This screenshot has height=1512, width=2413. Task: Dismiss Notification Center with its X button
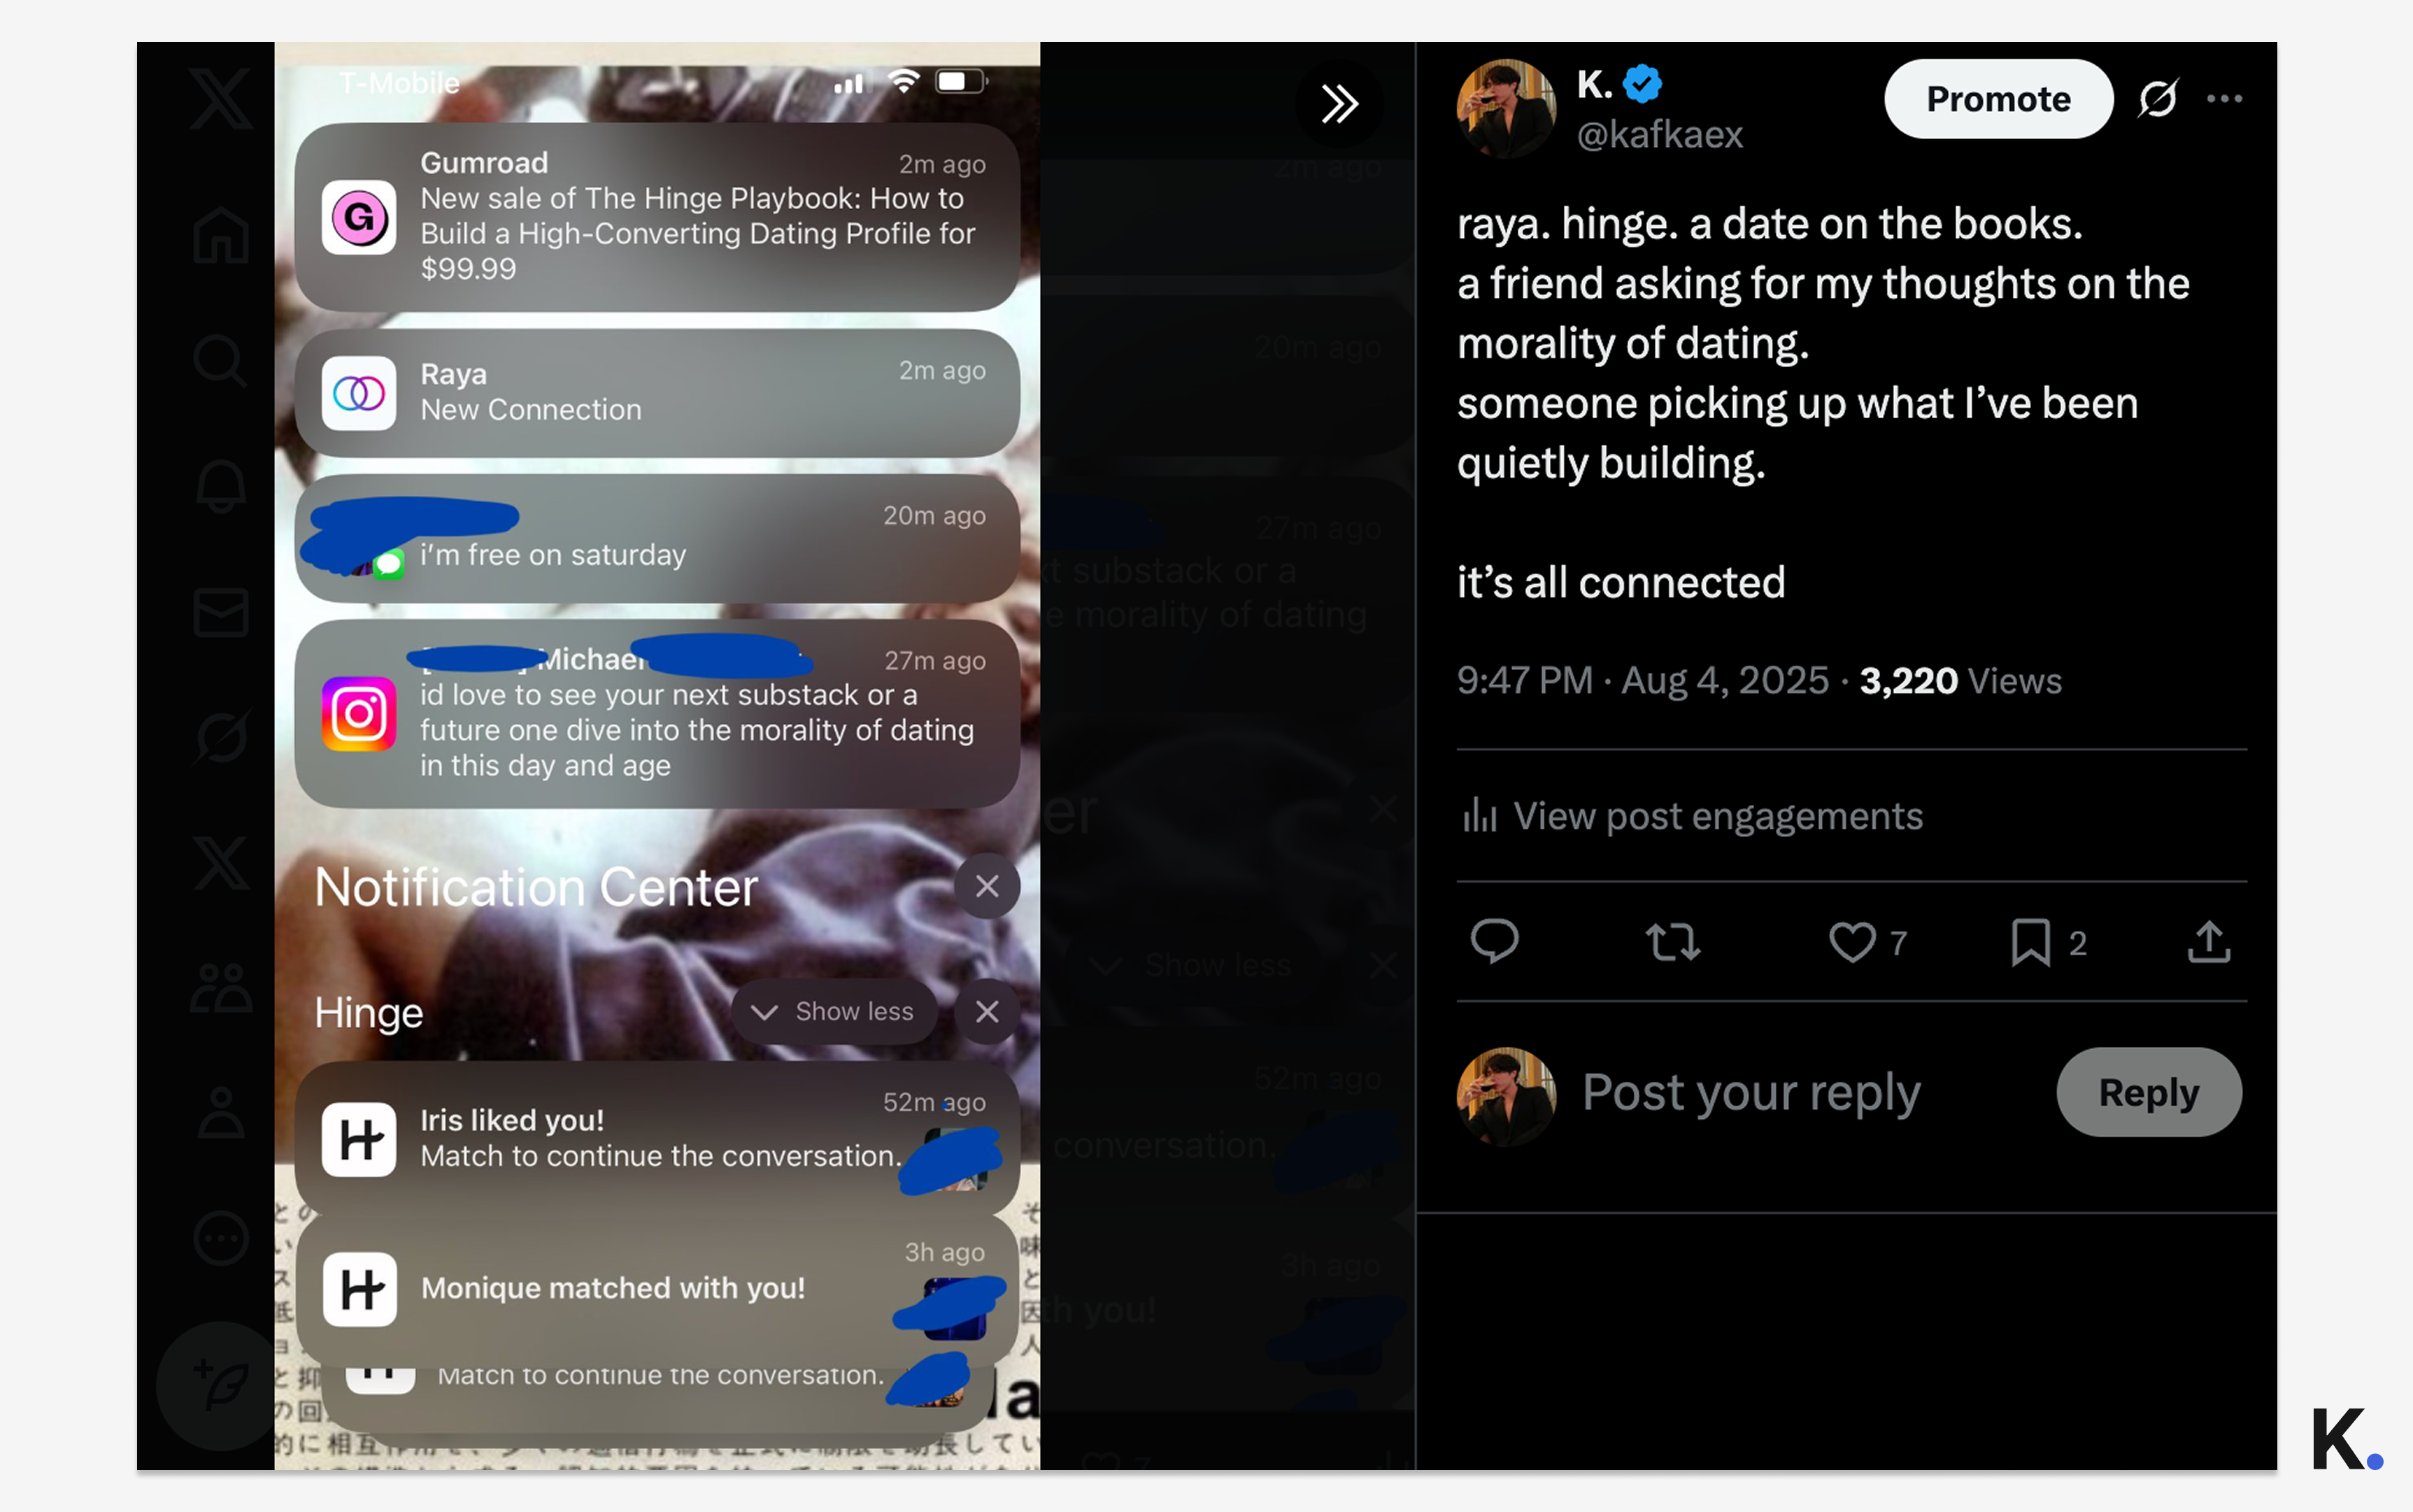[x=987, y=886]
